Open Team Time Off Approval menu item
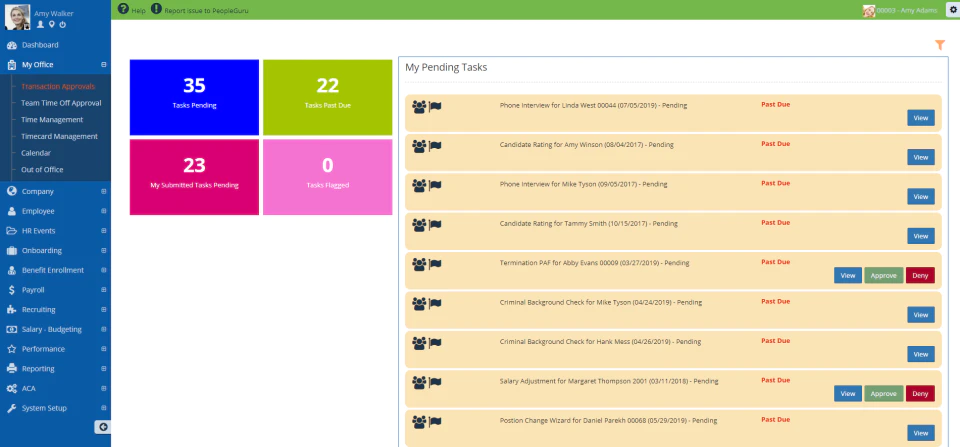The image size is (960, 447). tap(61, 103)
